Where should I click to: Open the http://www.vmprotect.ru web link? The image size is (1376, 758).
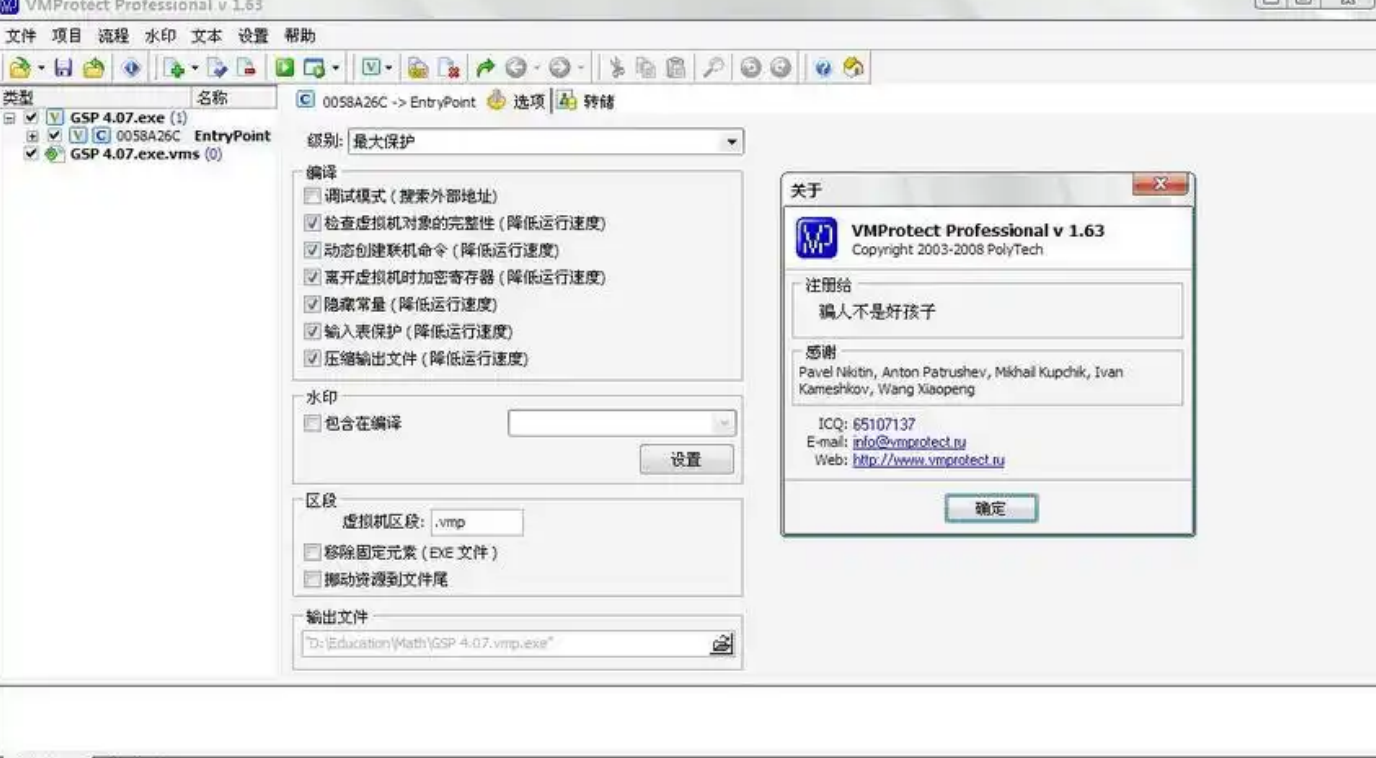[x=928, y=460]
